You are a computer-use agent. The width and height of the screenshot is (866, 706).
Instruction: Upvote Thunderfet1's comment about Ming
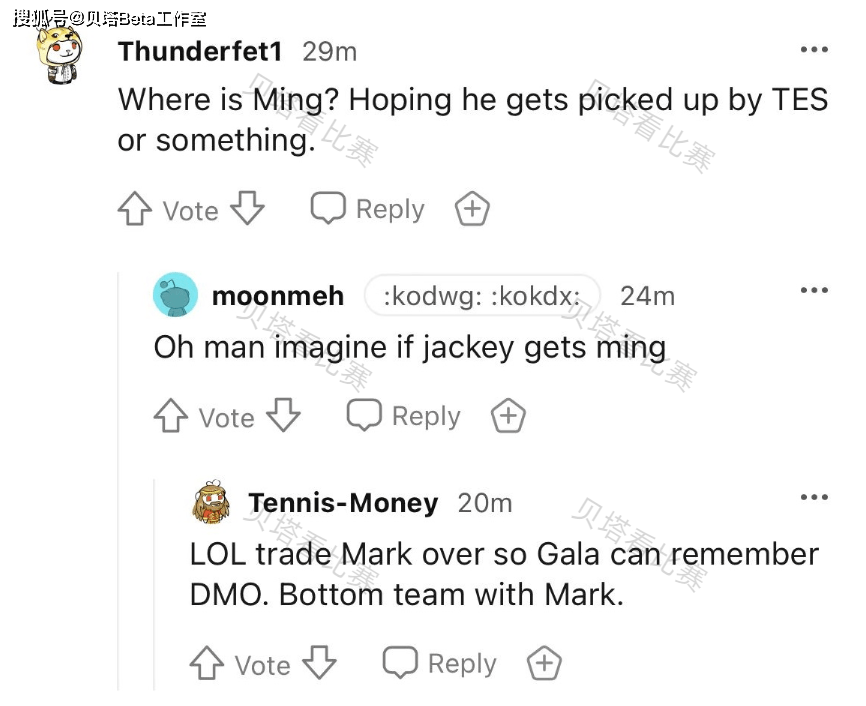pyautogui.click(x=133, y=209)
